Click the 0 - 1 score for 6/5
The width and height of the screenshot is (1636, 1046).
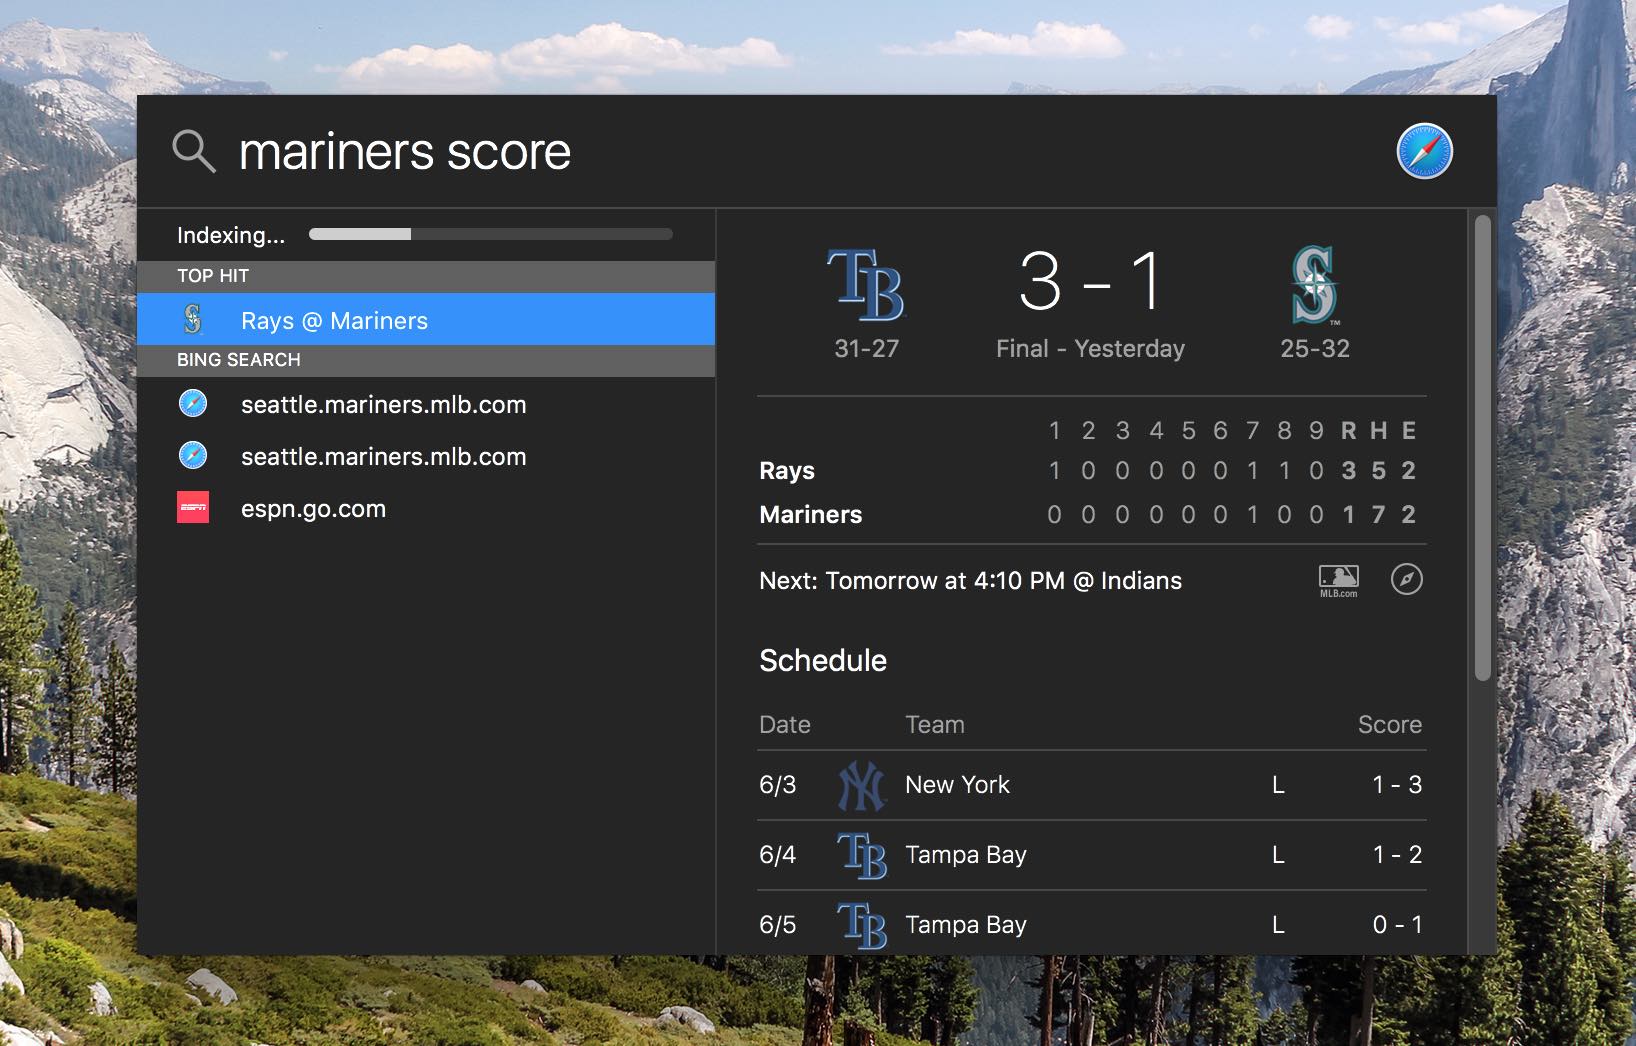coord(1397,925)
